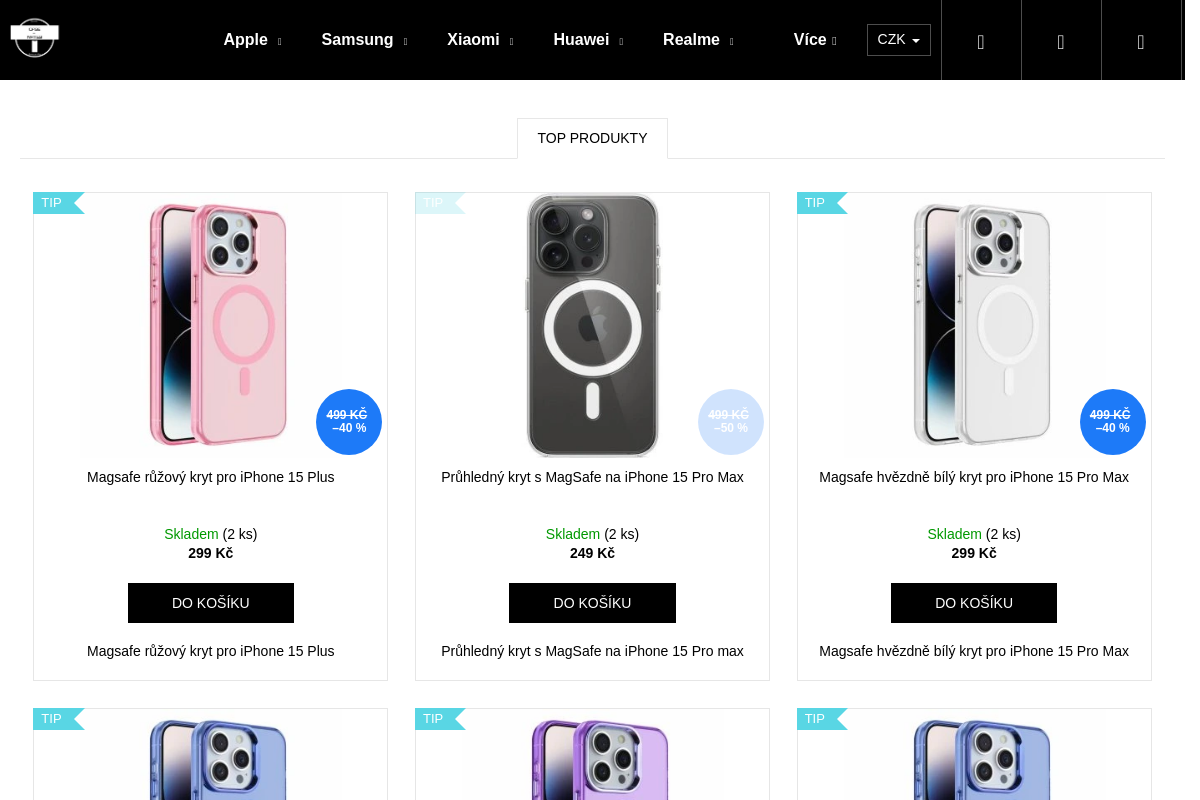1200x800 pixels.
Task: Add the pink iPhone 15 Plus case to the cart
Action: pos(211,603)
